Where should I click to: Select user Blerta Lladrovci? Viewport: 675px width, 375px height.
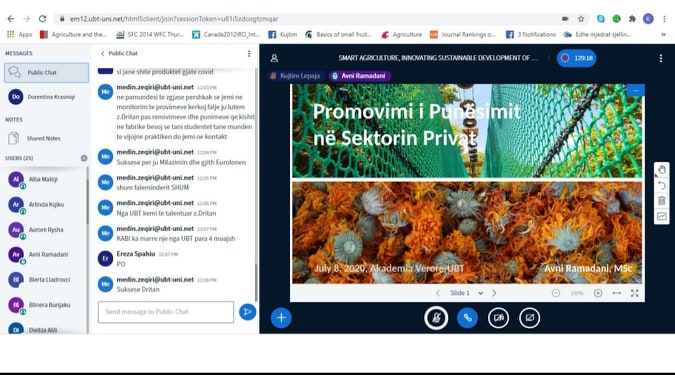(x=43, y=280)
